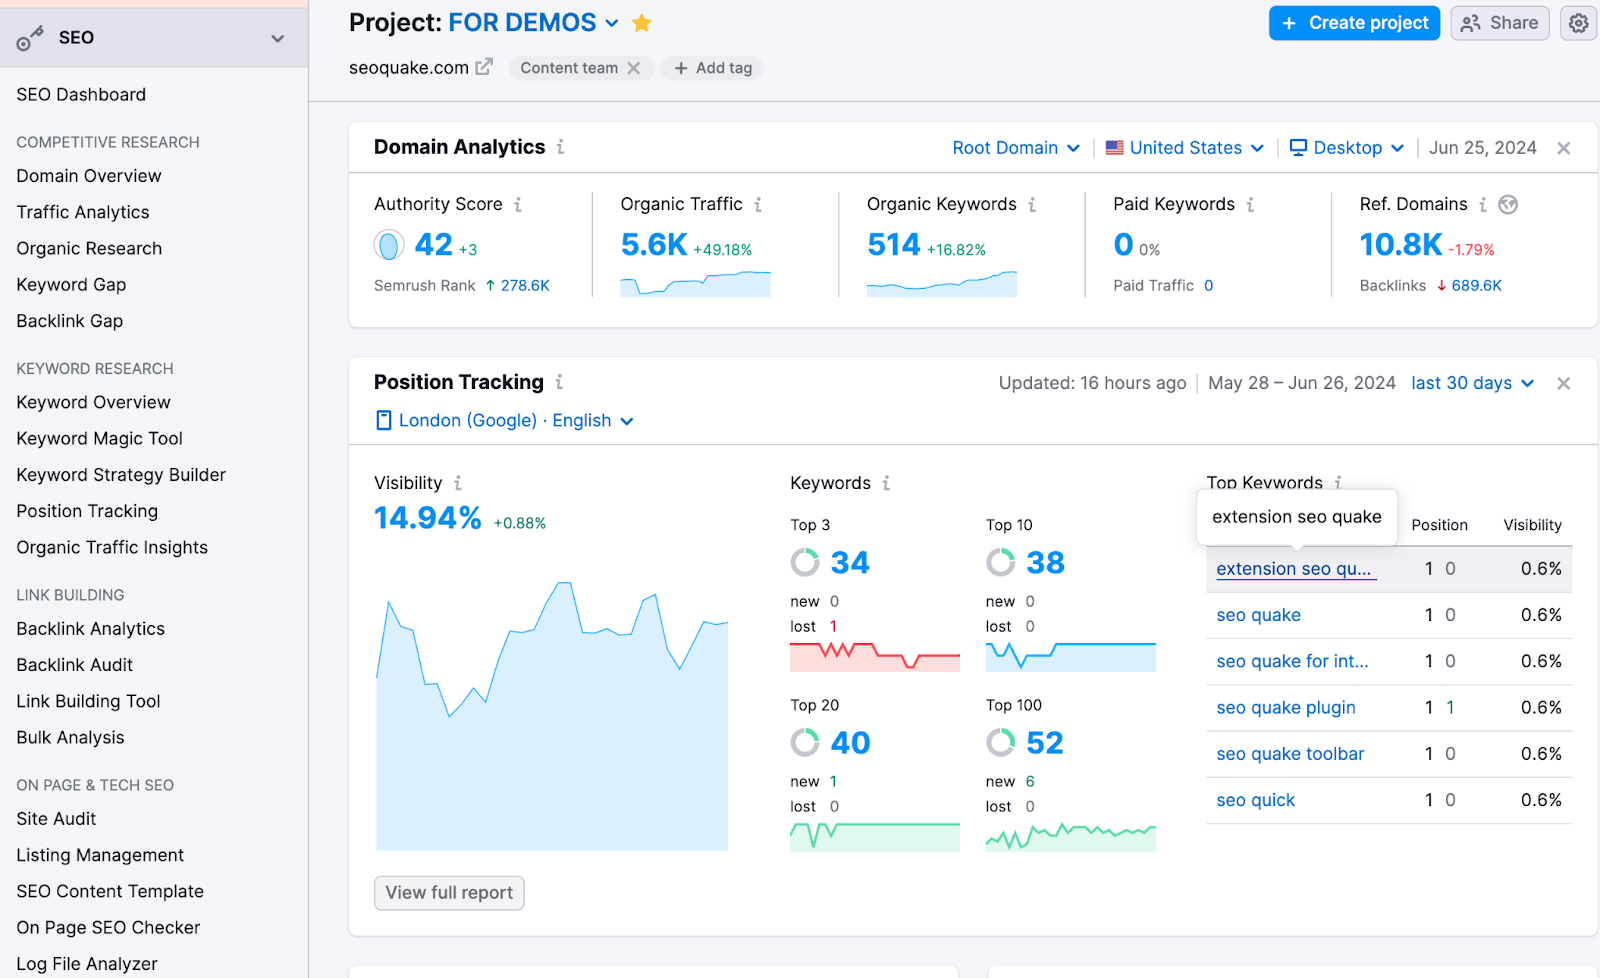Click the Top Keywords info icon
1600x978 pixels.
pos(1337,482)
